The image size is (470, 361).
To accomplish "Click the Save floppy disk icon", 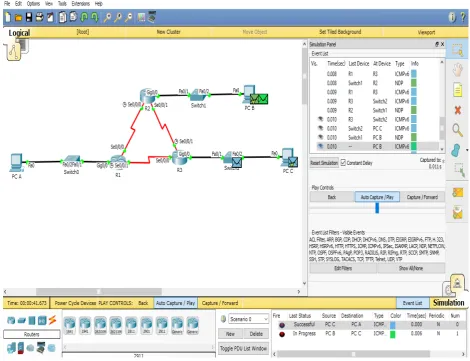I will tap(29, 17).
